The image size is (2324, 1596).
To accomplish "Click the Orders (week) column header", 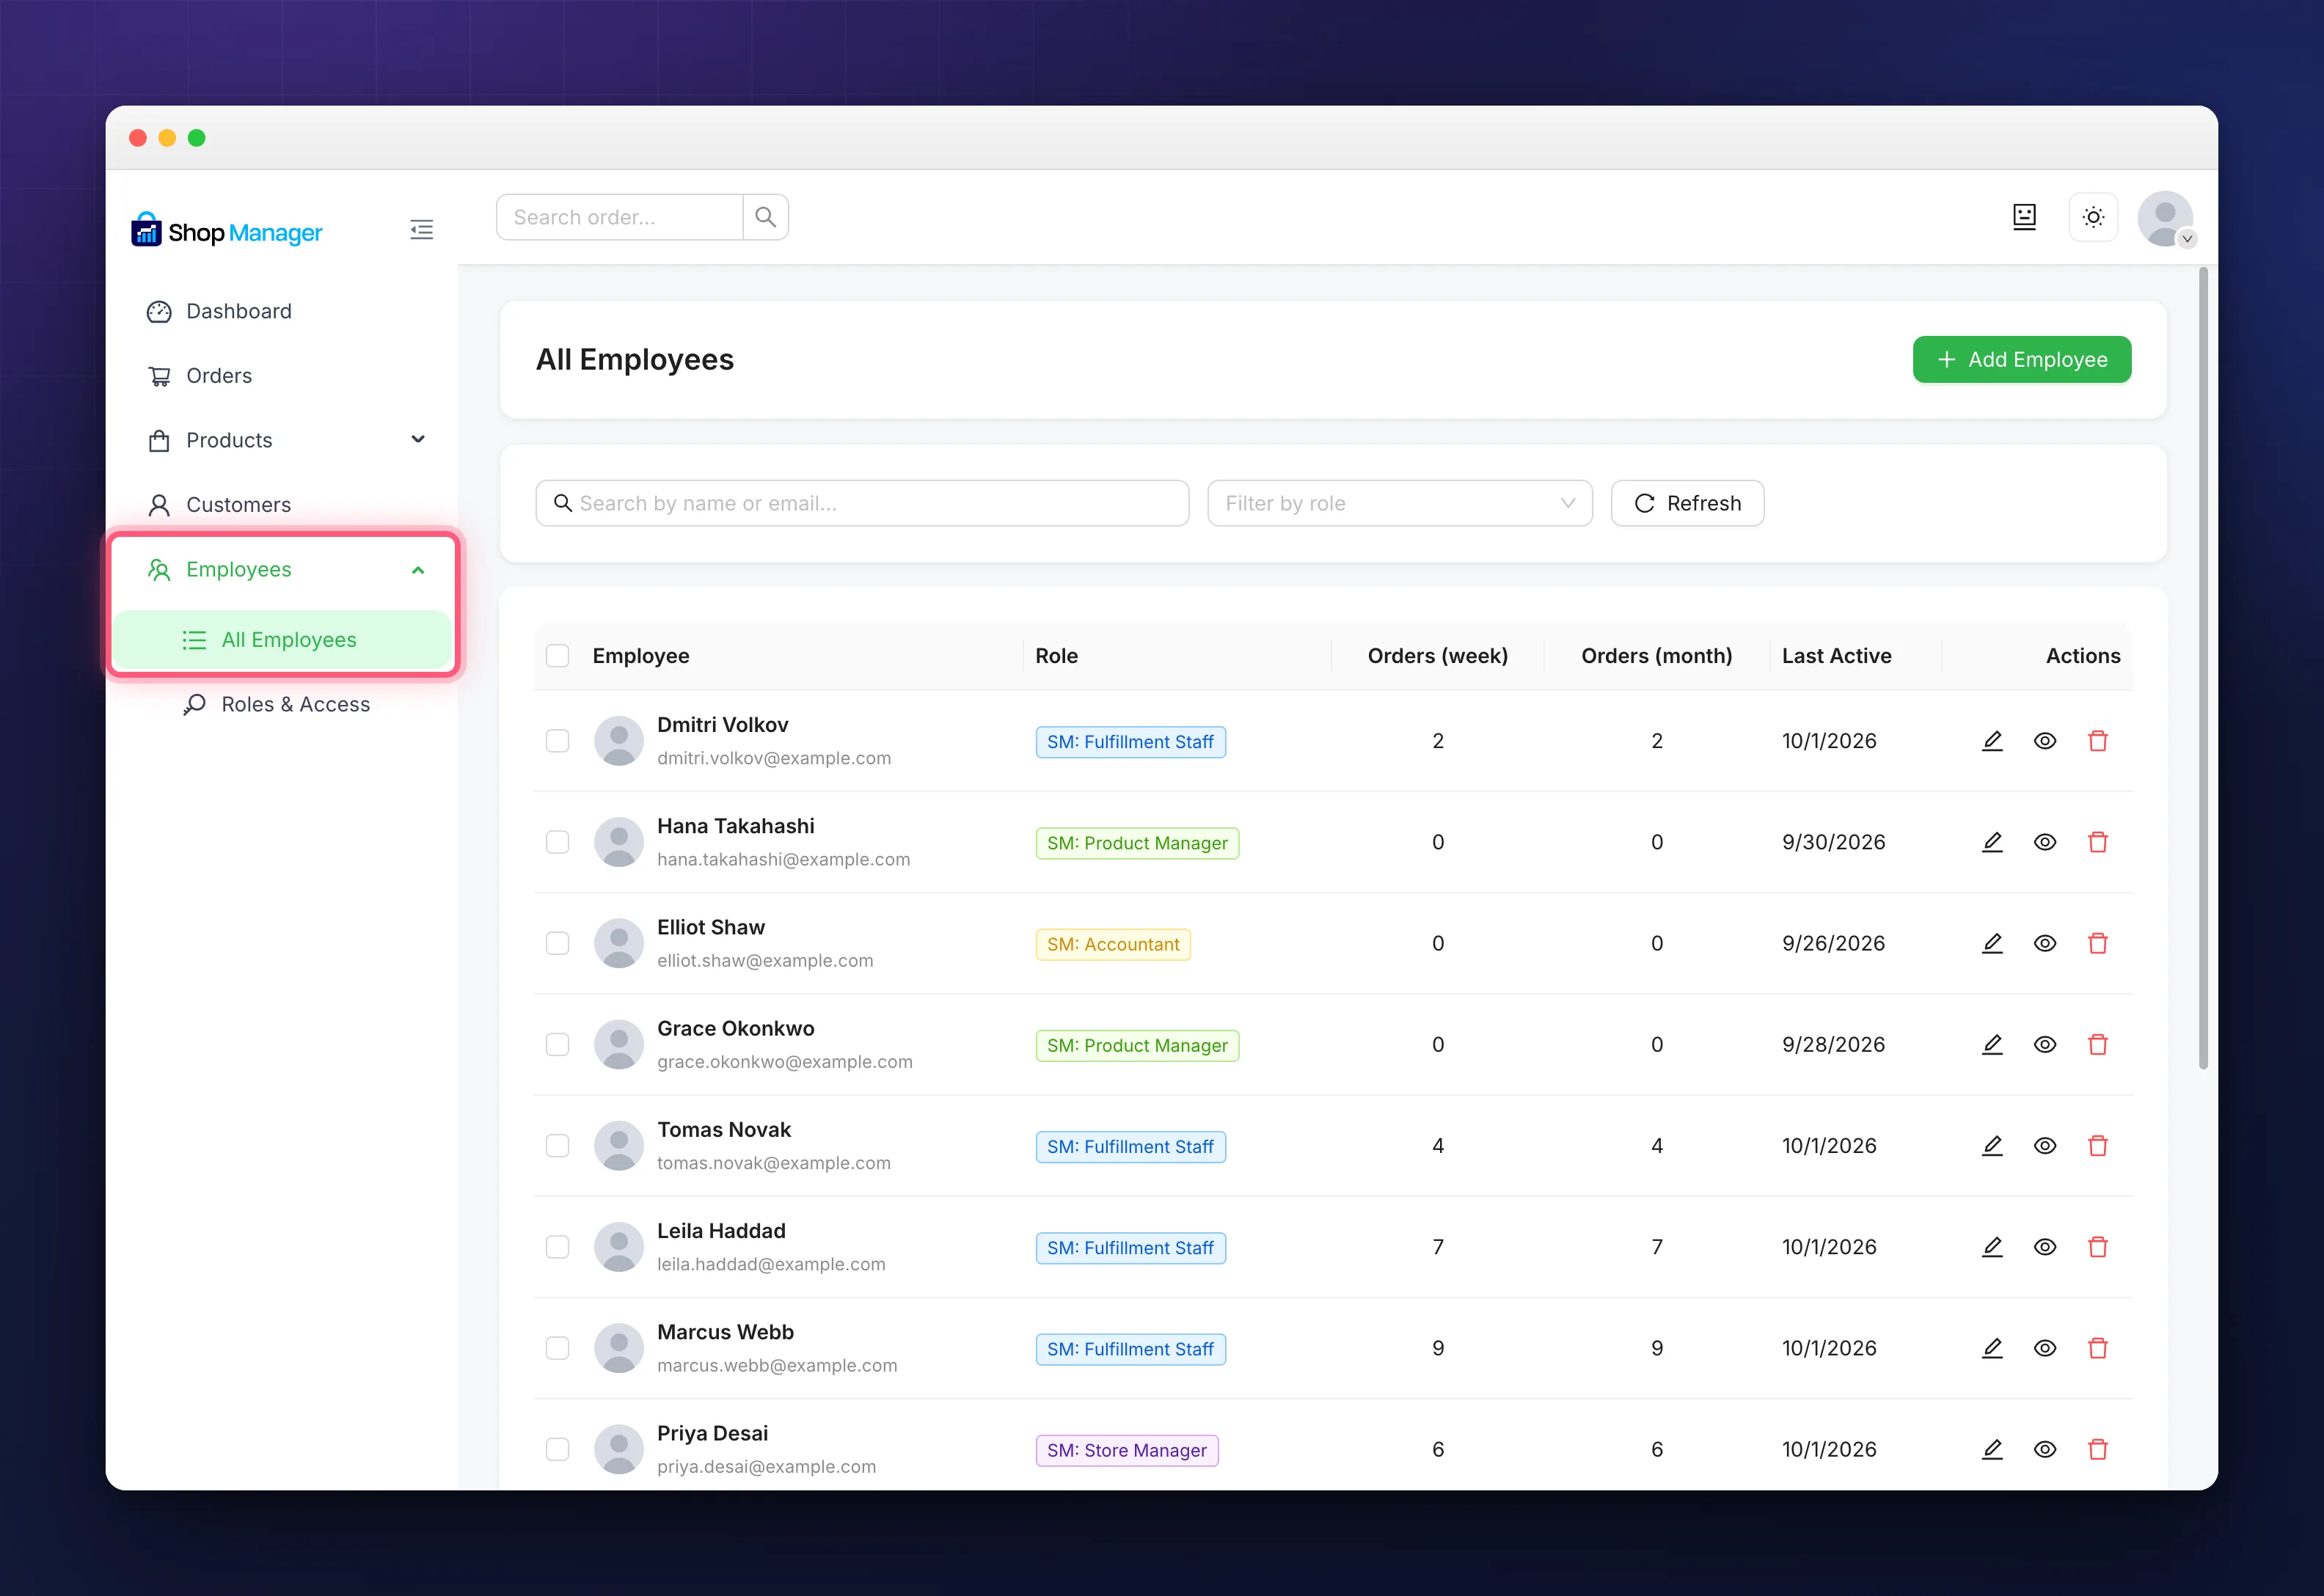I will (x=1437, y=656).
